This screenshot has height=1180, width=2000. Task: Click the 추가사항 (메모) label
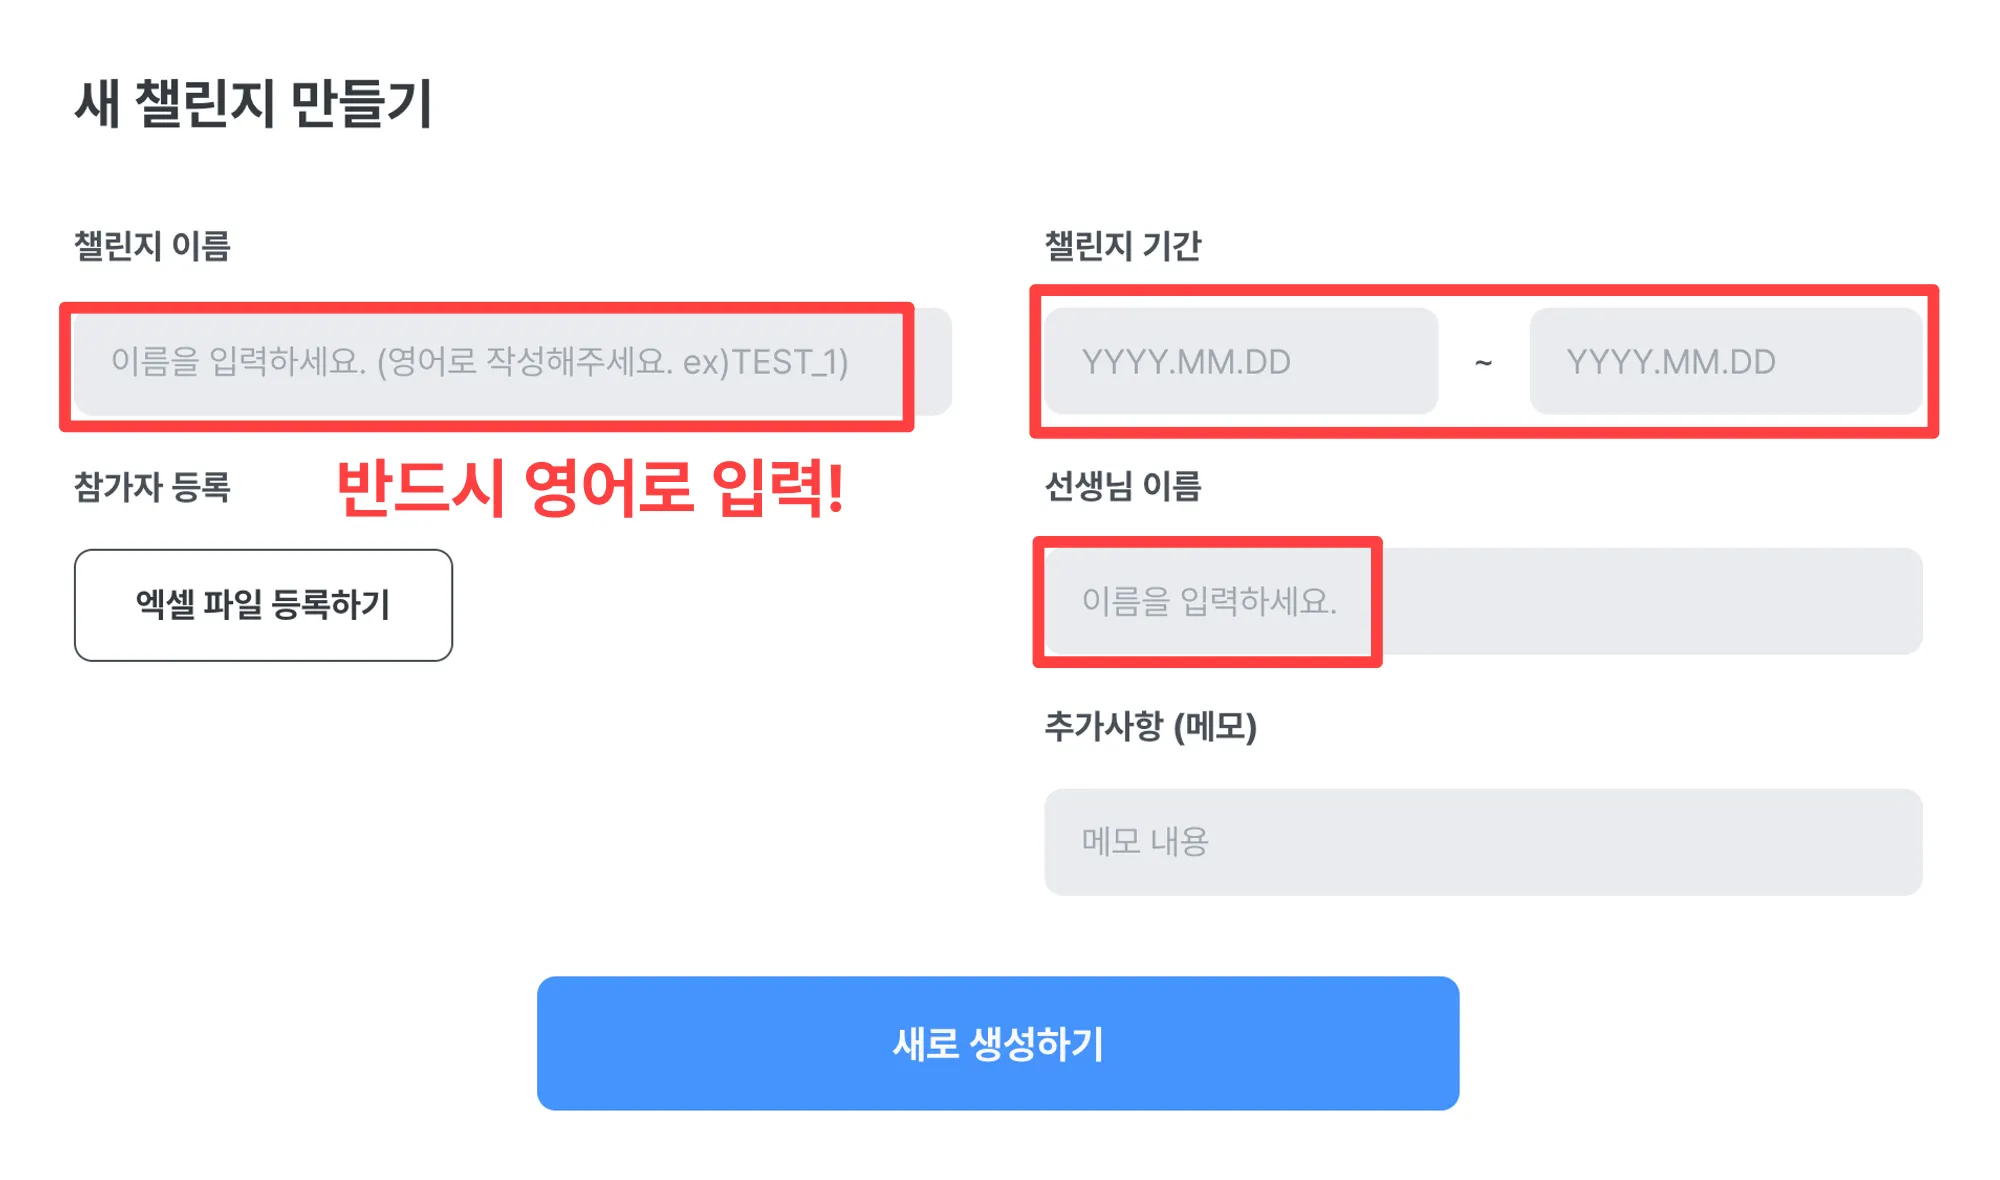pos(1150,727)
